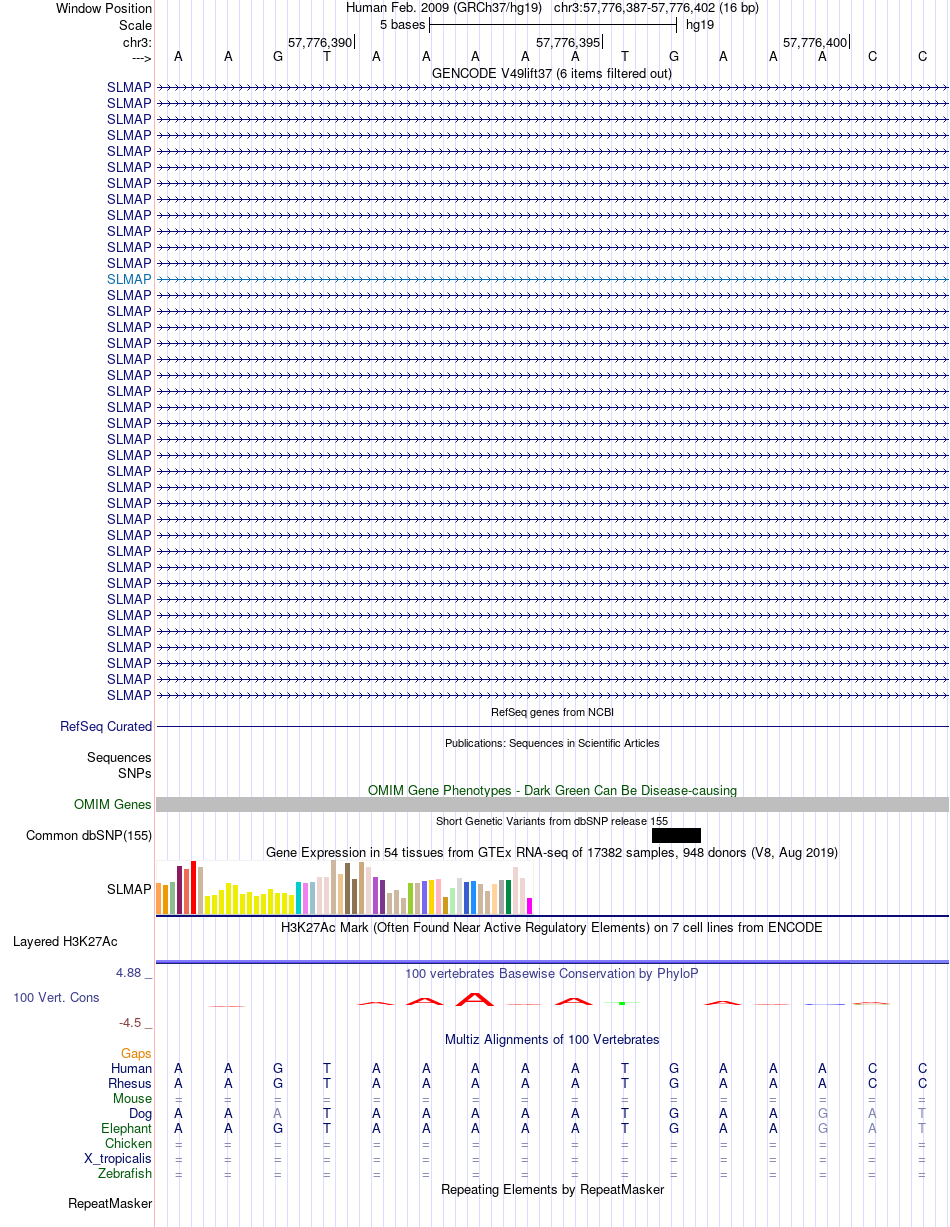Viewport: 950px width, 1227px height.
Task: Select the Dog alignment row label
Action: 140,1114
